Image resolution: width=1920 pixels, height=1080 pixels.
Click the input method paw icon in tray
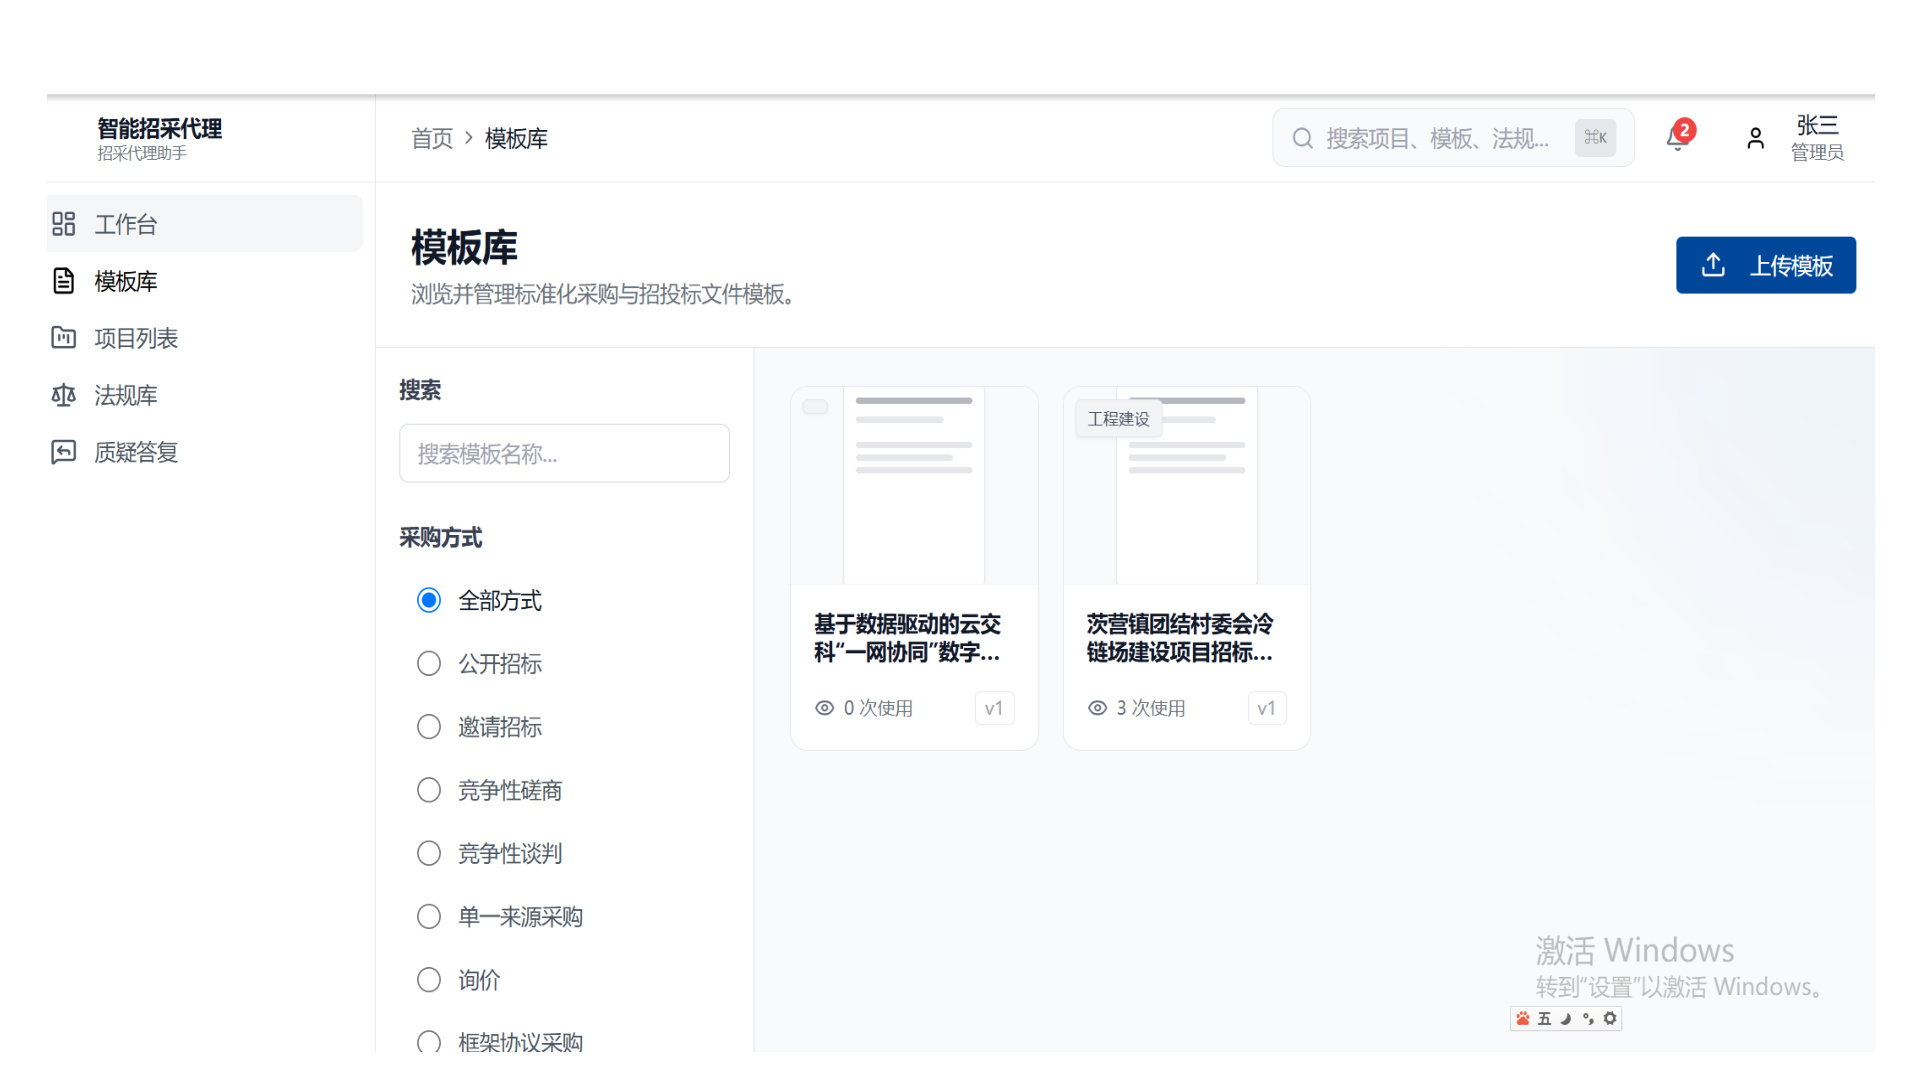tap(1522, 1018)
